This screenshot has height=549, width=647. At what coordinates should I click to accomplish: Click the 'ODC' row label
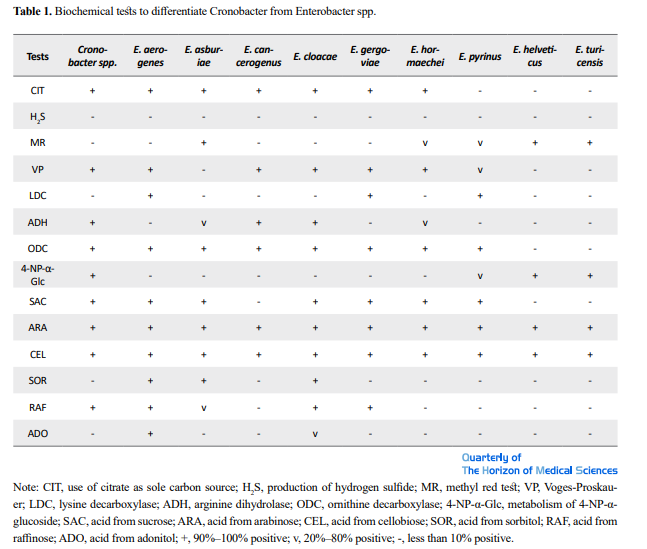[38, 249]
